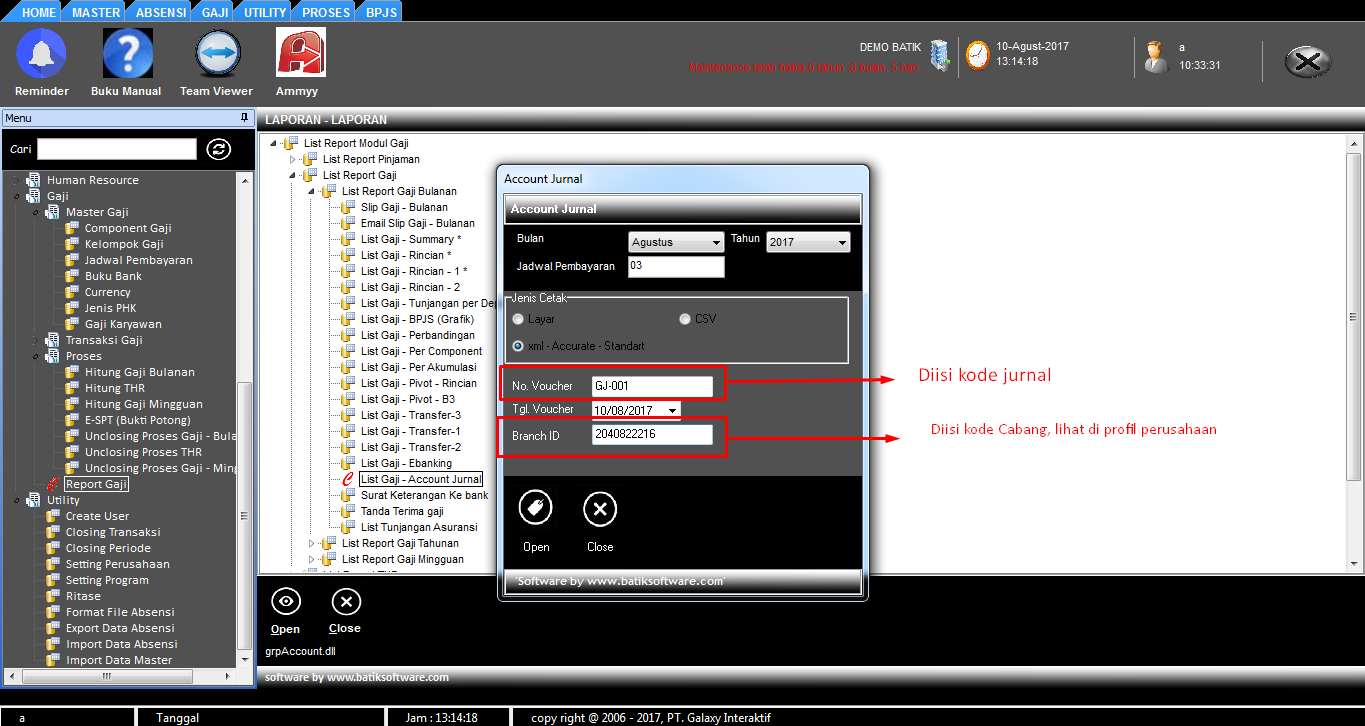Switch to the BPJS tab
The image size is (1365, 726).
point(381,12)
